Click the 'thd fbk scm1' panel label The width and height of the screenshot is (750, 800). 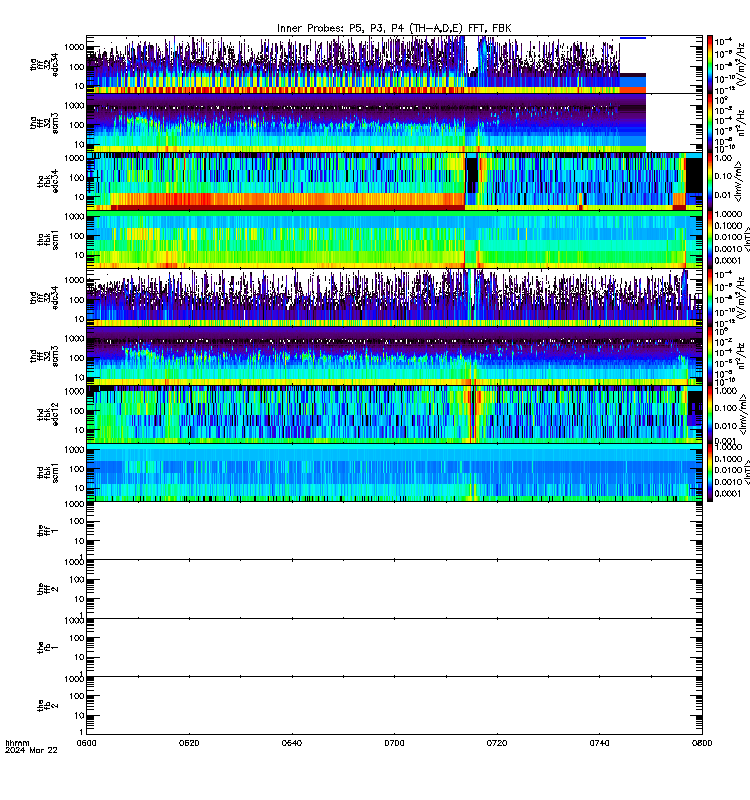(x=48, y=472)
